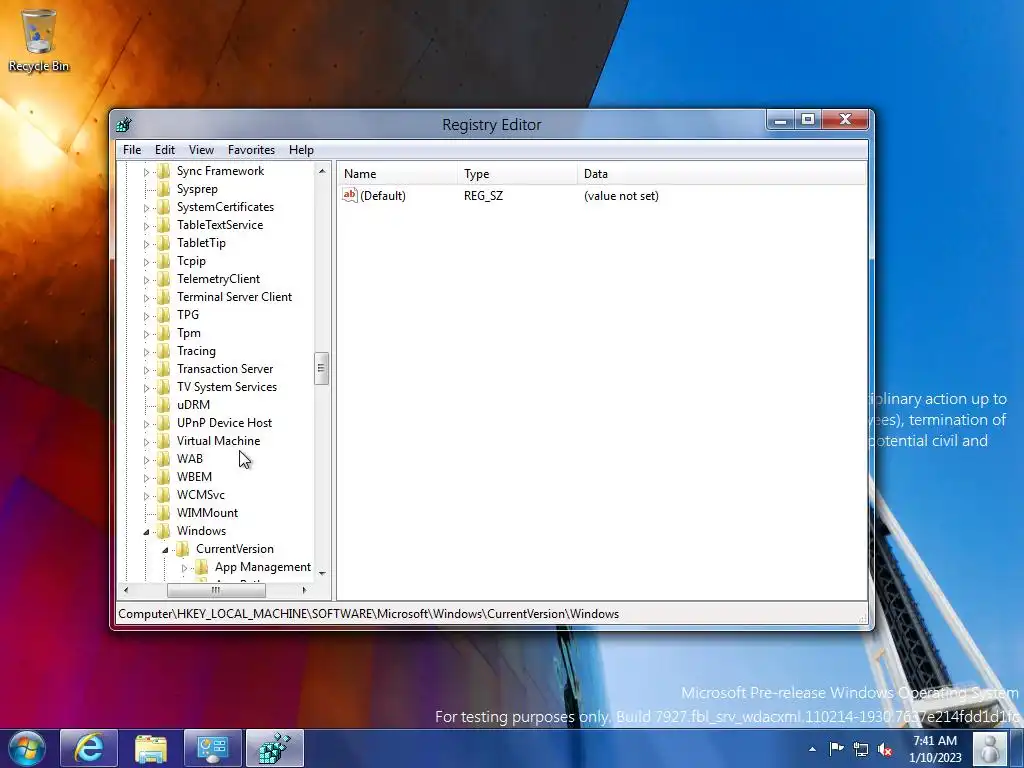The image size is (1024, 768).
Task: Select the Transaction Server folder icon
Action: [x=164, y=369]
